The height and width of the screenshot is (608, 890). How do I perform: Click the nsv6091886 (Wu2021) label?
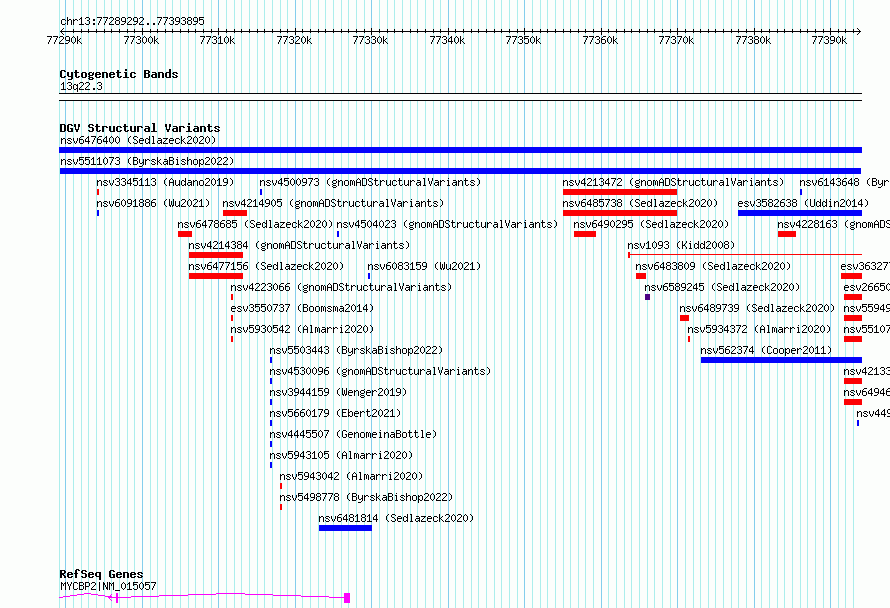point(153,203)
